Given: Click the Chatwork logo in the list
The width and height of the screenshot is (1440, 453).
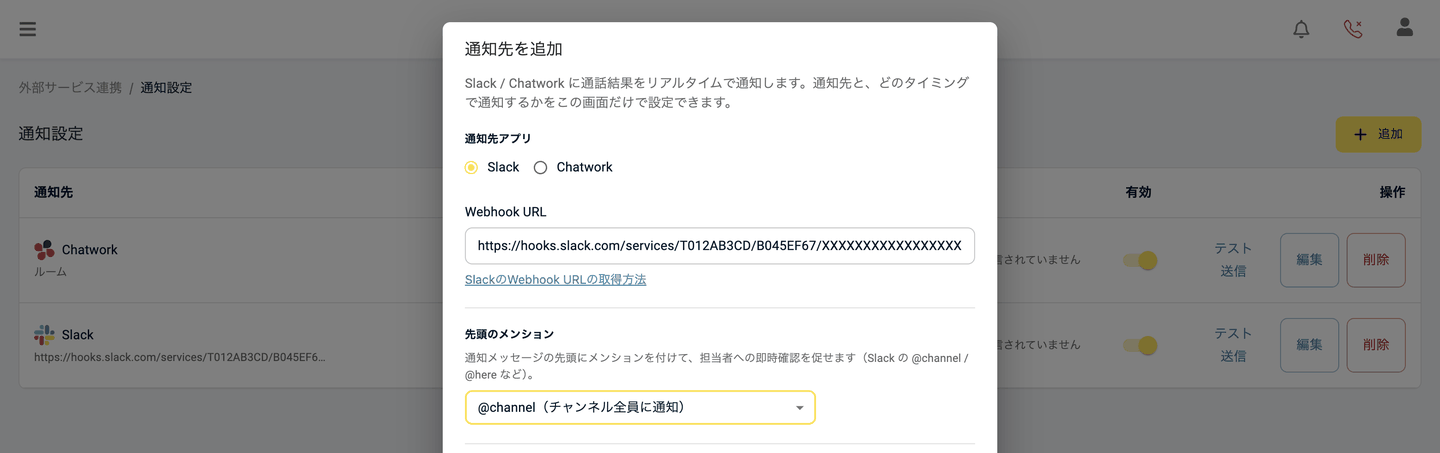Looking at the screenshot, I should [44, 250].
